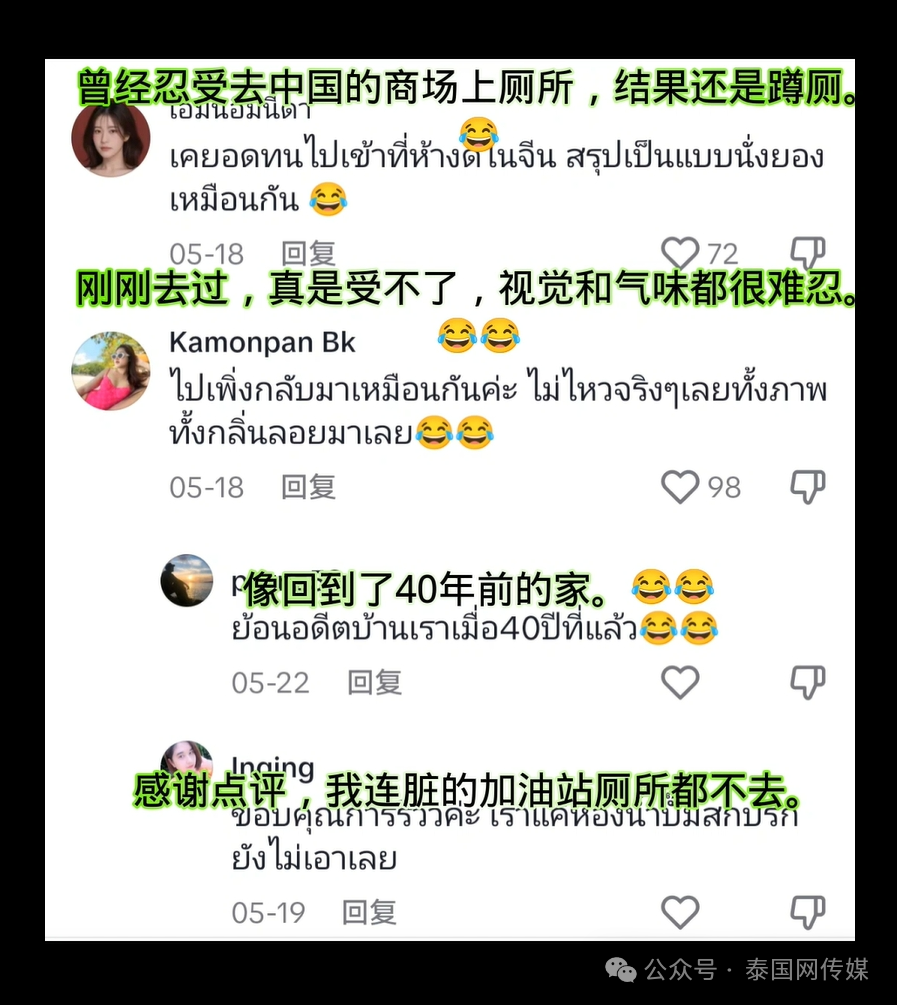The height and width of the screenshot is (1005, 897).
Task: Reply to the first 05-18 comment
Action: pyautogui.click(x=308, y=254)
